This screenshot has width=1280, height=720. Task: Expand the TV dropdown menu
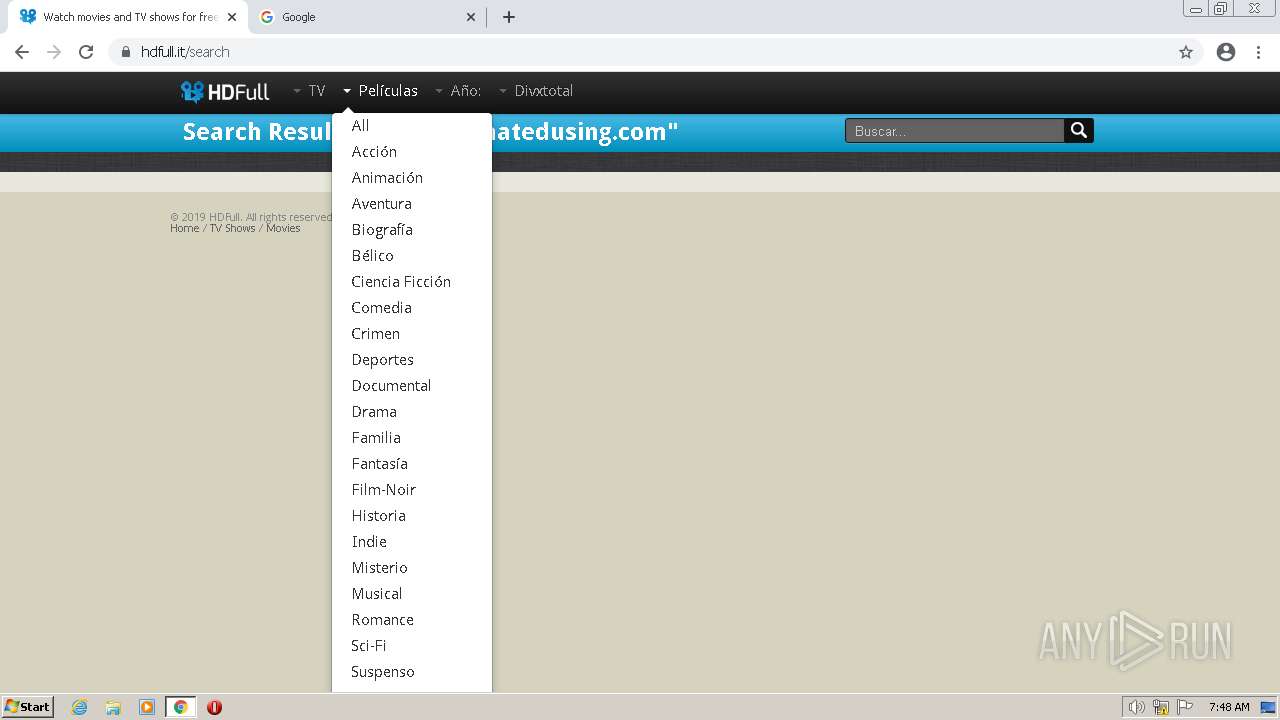309,91
